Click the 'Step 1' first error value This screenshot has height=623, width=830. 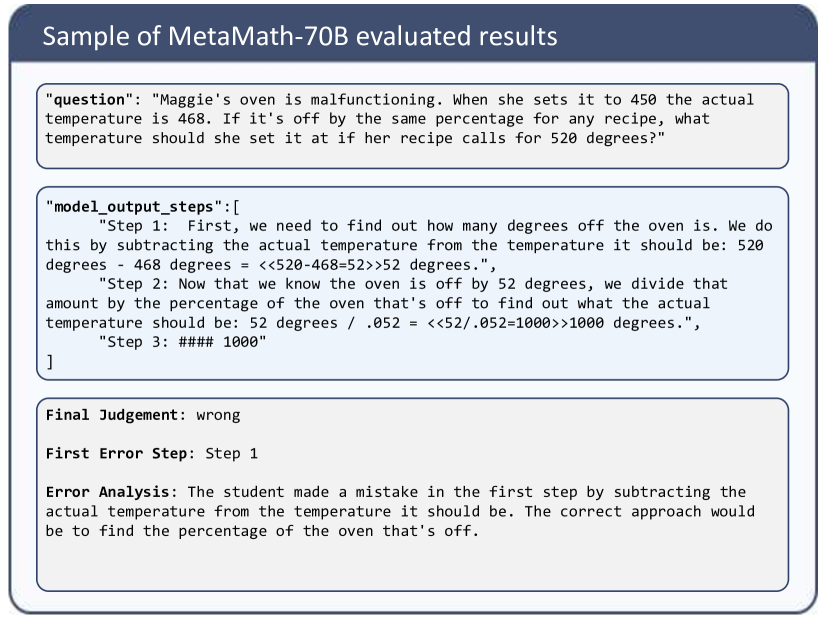tap(231, 454)
